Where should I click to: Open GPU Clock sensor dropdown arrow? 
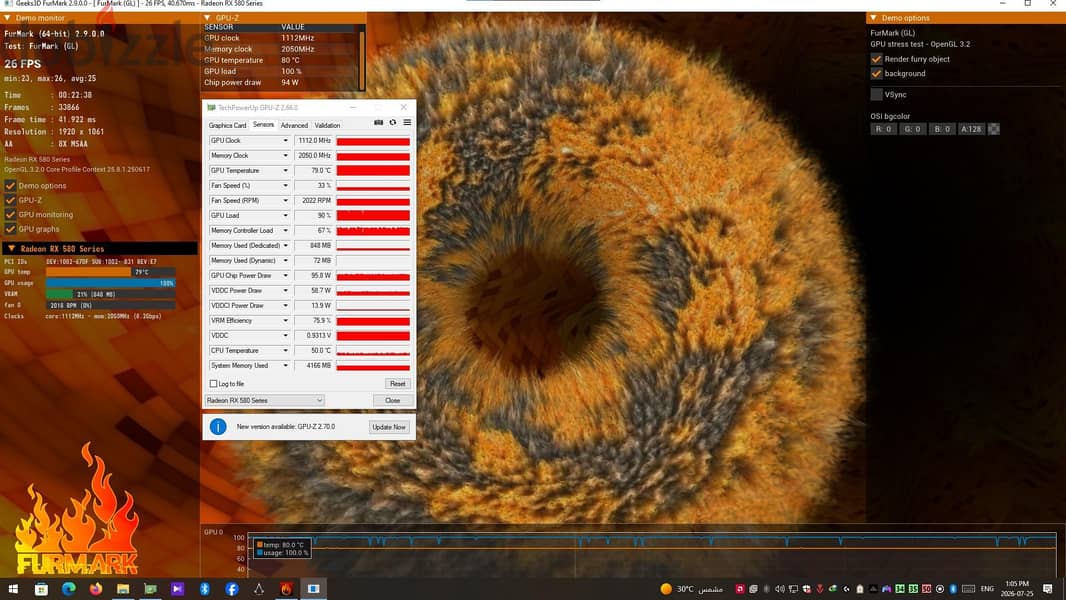(x=286, y=141)
